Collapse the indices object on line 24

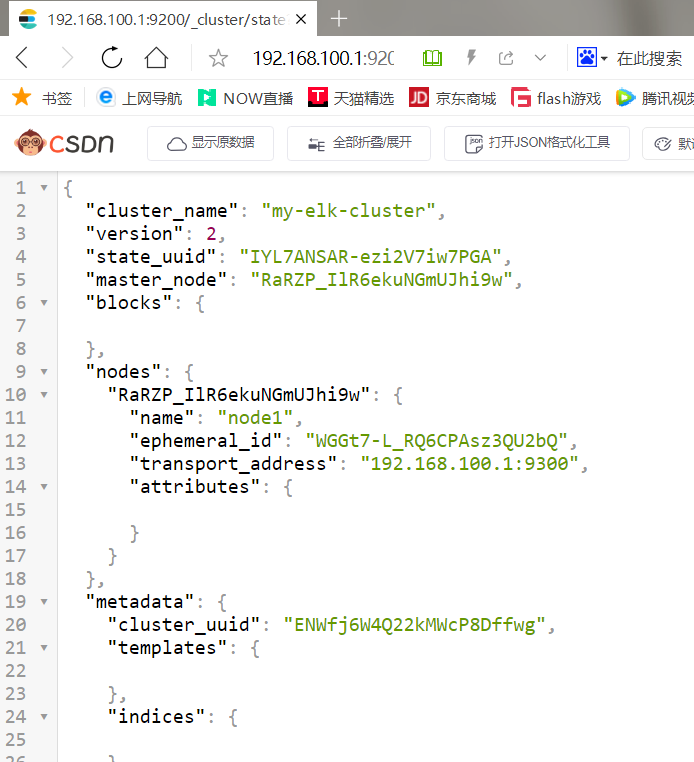coord(44,717)
